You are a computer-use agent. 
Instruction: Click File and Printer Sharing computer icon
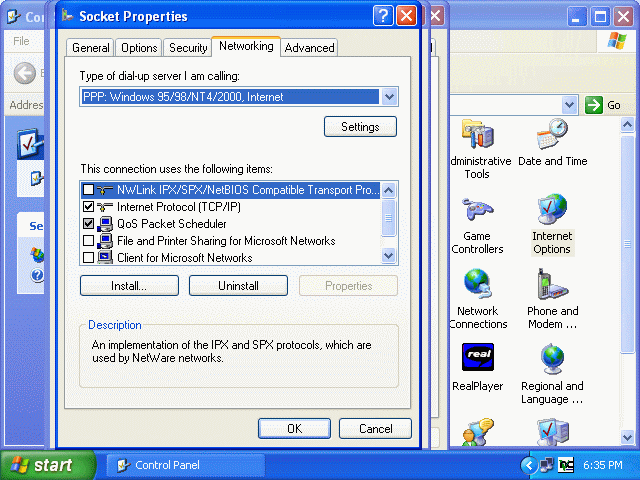pyautogui.click(x=105, y=241)
